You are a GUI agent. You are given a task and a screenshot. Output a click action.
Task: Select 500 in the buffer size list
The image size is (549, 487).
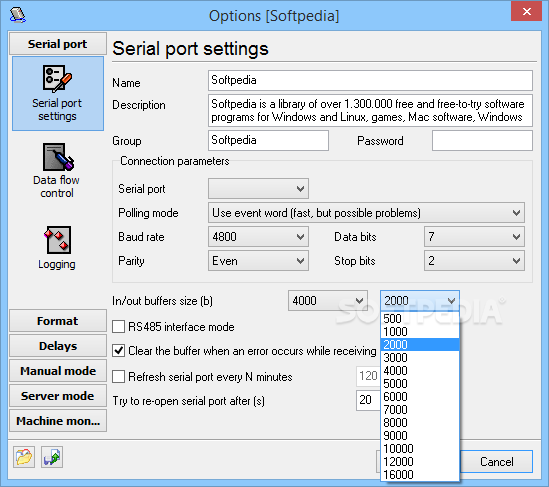(x=420, y=319)
